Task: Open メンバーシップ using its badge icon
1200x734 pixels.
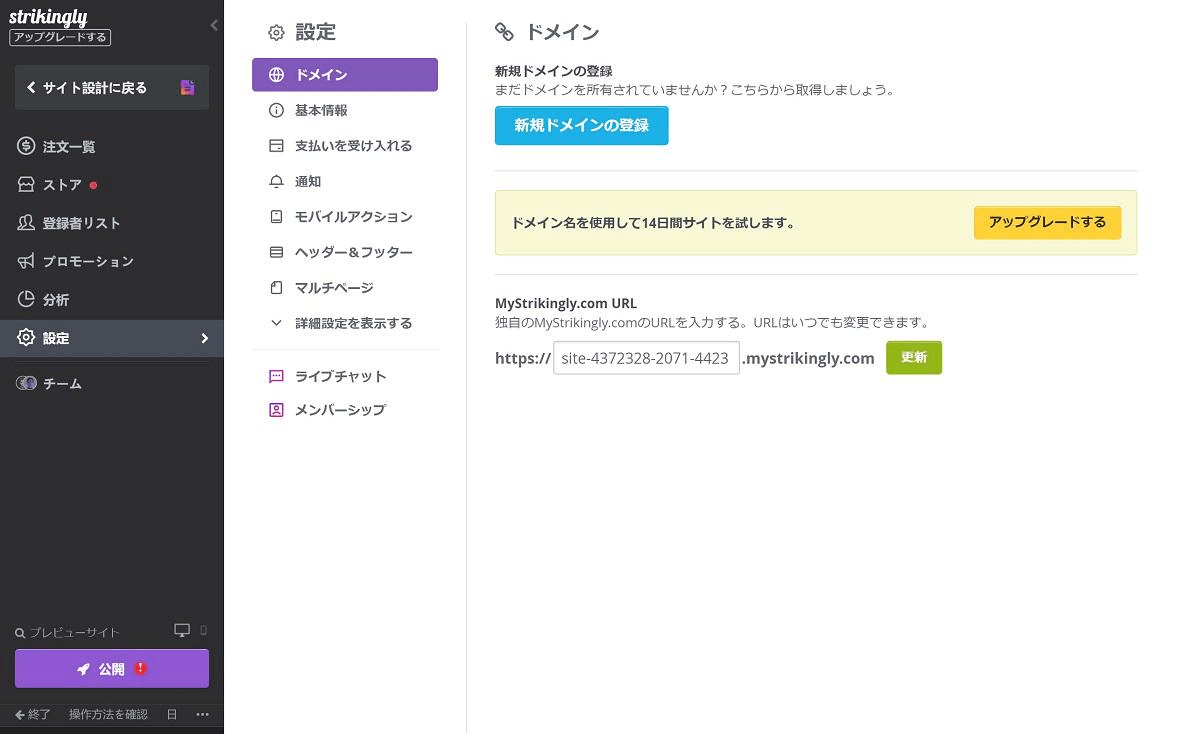Action: point(276,409)
